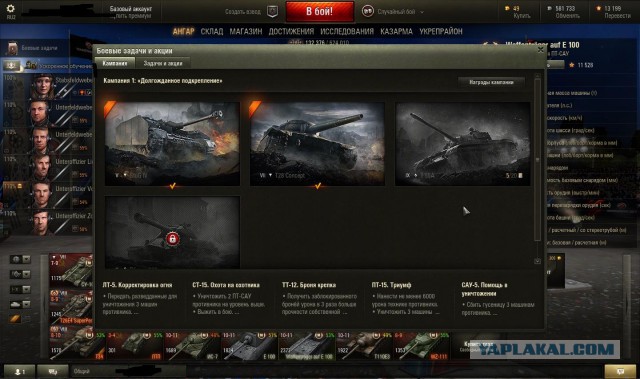Open the УКРЕПРАЙОН menu
This screenshot has height=379, width=640.
point(441,31)
